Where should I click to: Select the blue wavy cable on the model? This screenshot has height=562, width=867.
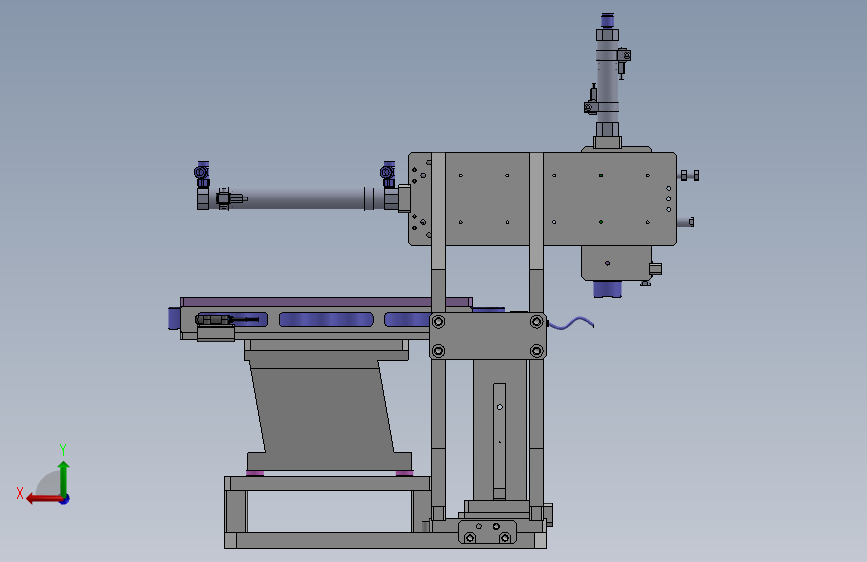point(571,323)
